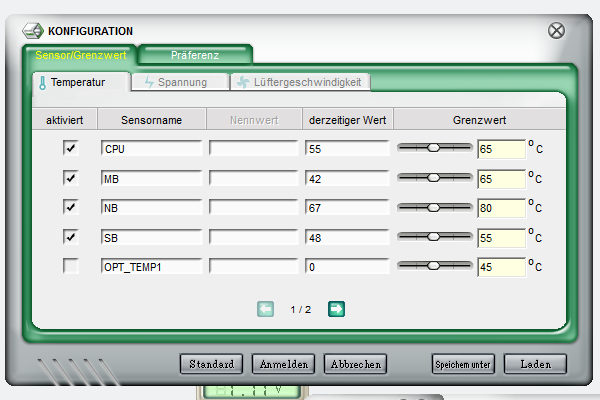This screenshot has height=400, width=600.
Task: Click CPU Grenzwert field showing 65
Action: coord(501,149)
